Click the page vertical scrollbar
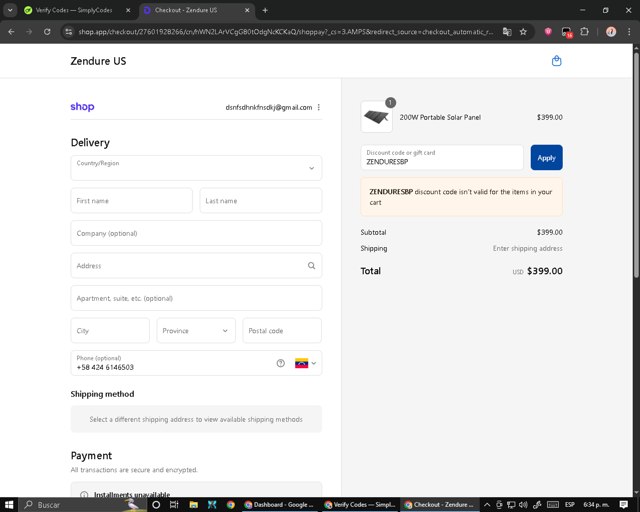Screen dimensions: 640x512 636,163
